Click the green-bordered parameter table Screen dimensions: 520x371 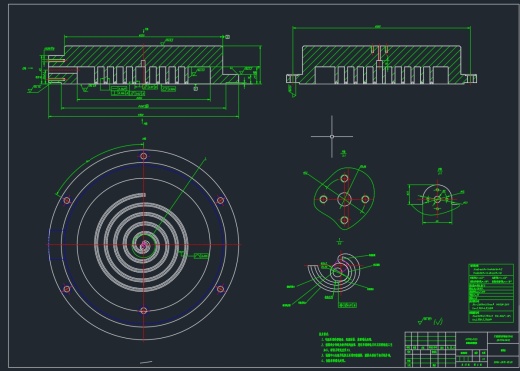click(491, 293)
